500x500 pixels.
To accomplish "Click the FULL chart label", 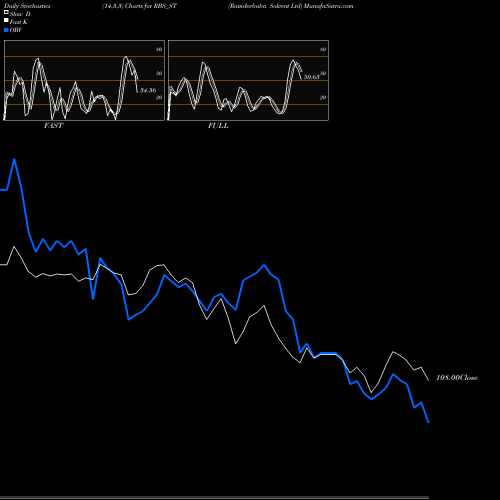I will [218, 126].
